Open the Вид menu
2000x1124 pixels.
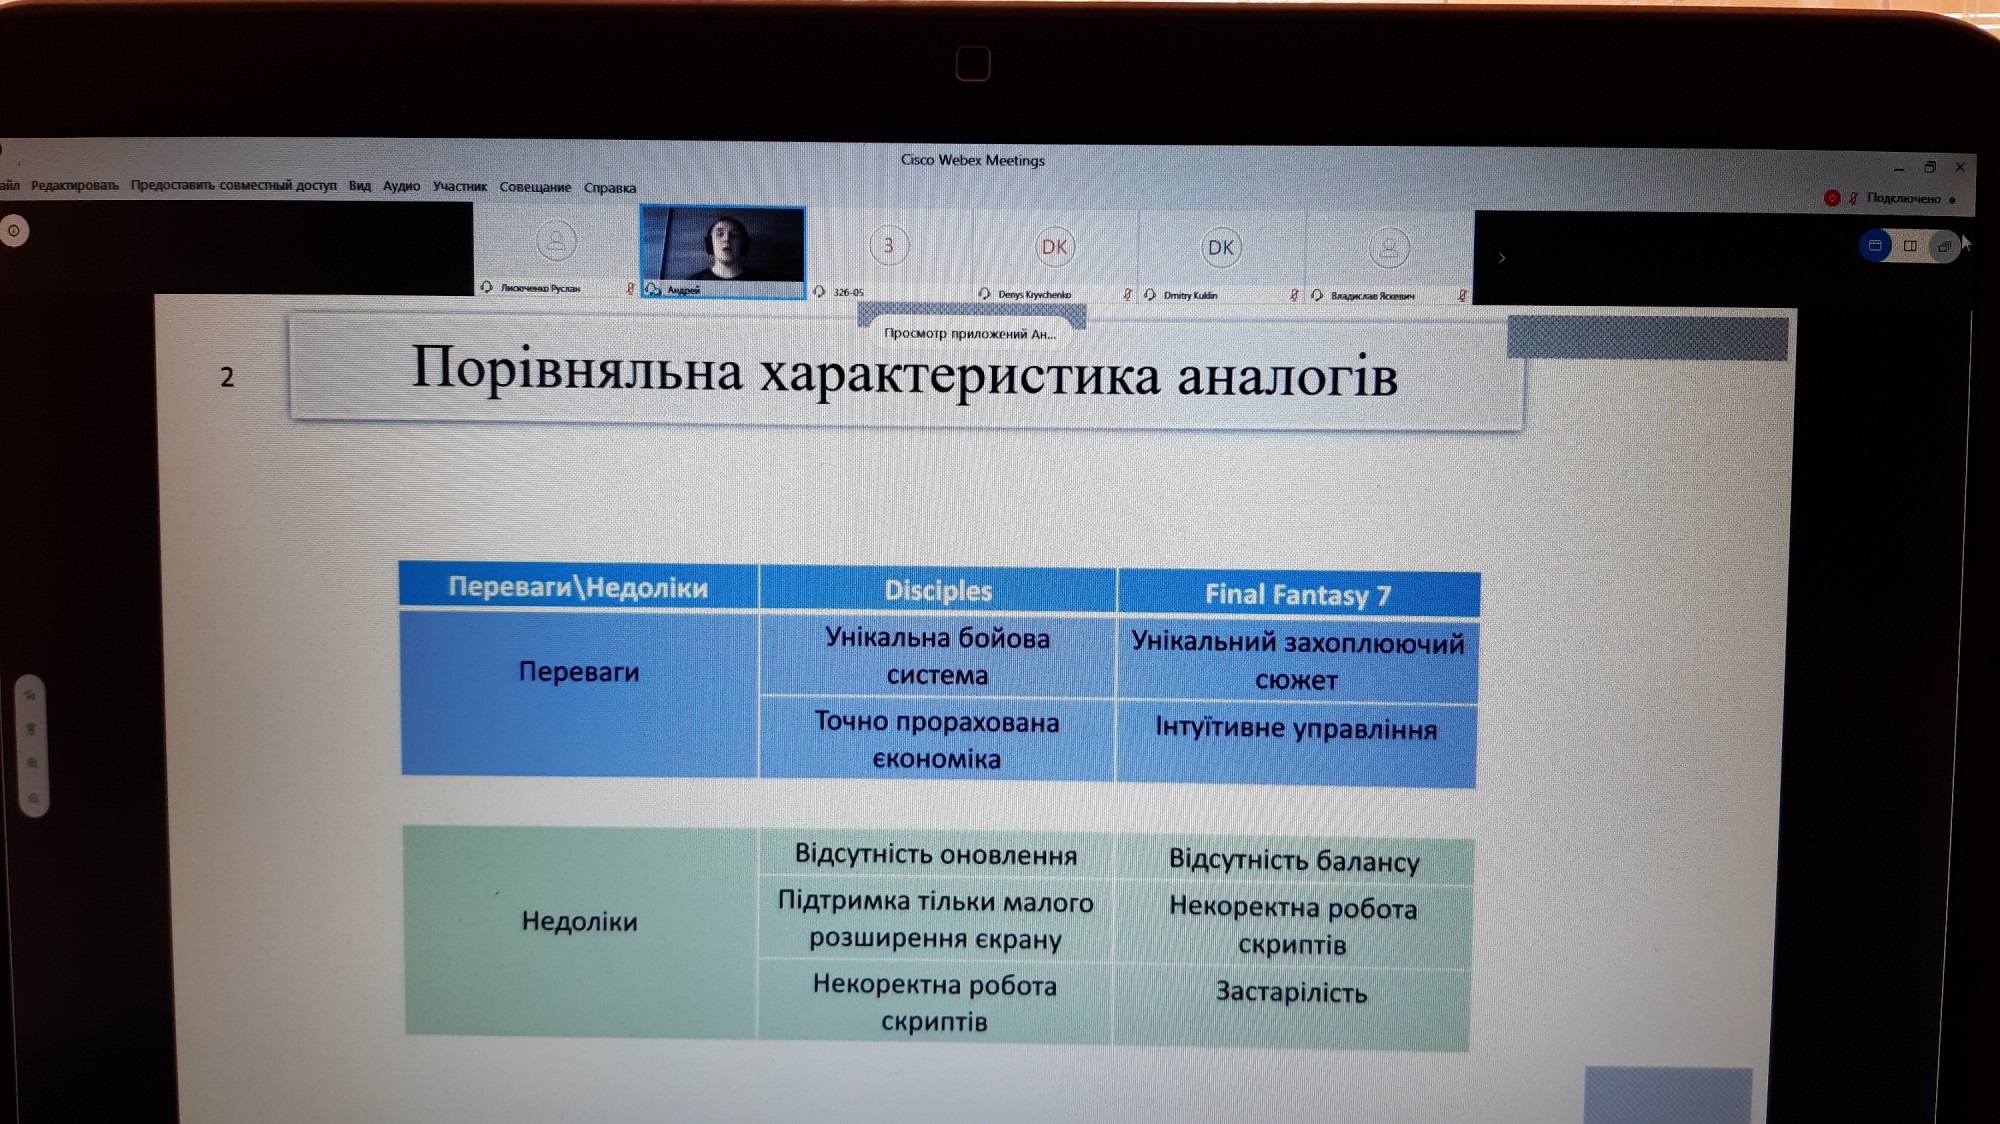click(360, 186)
